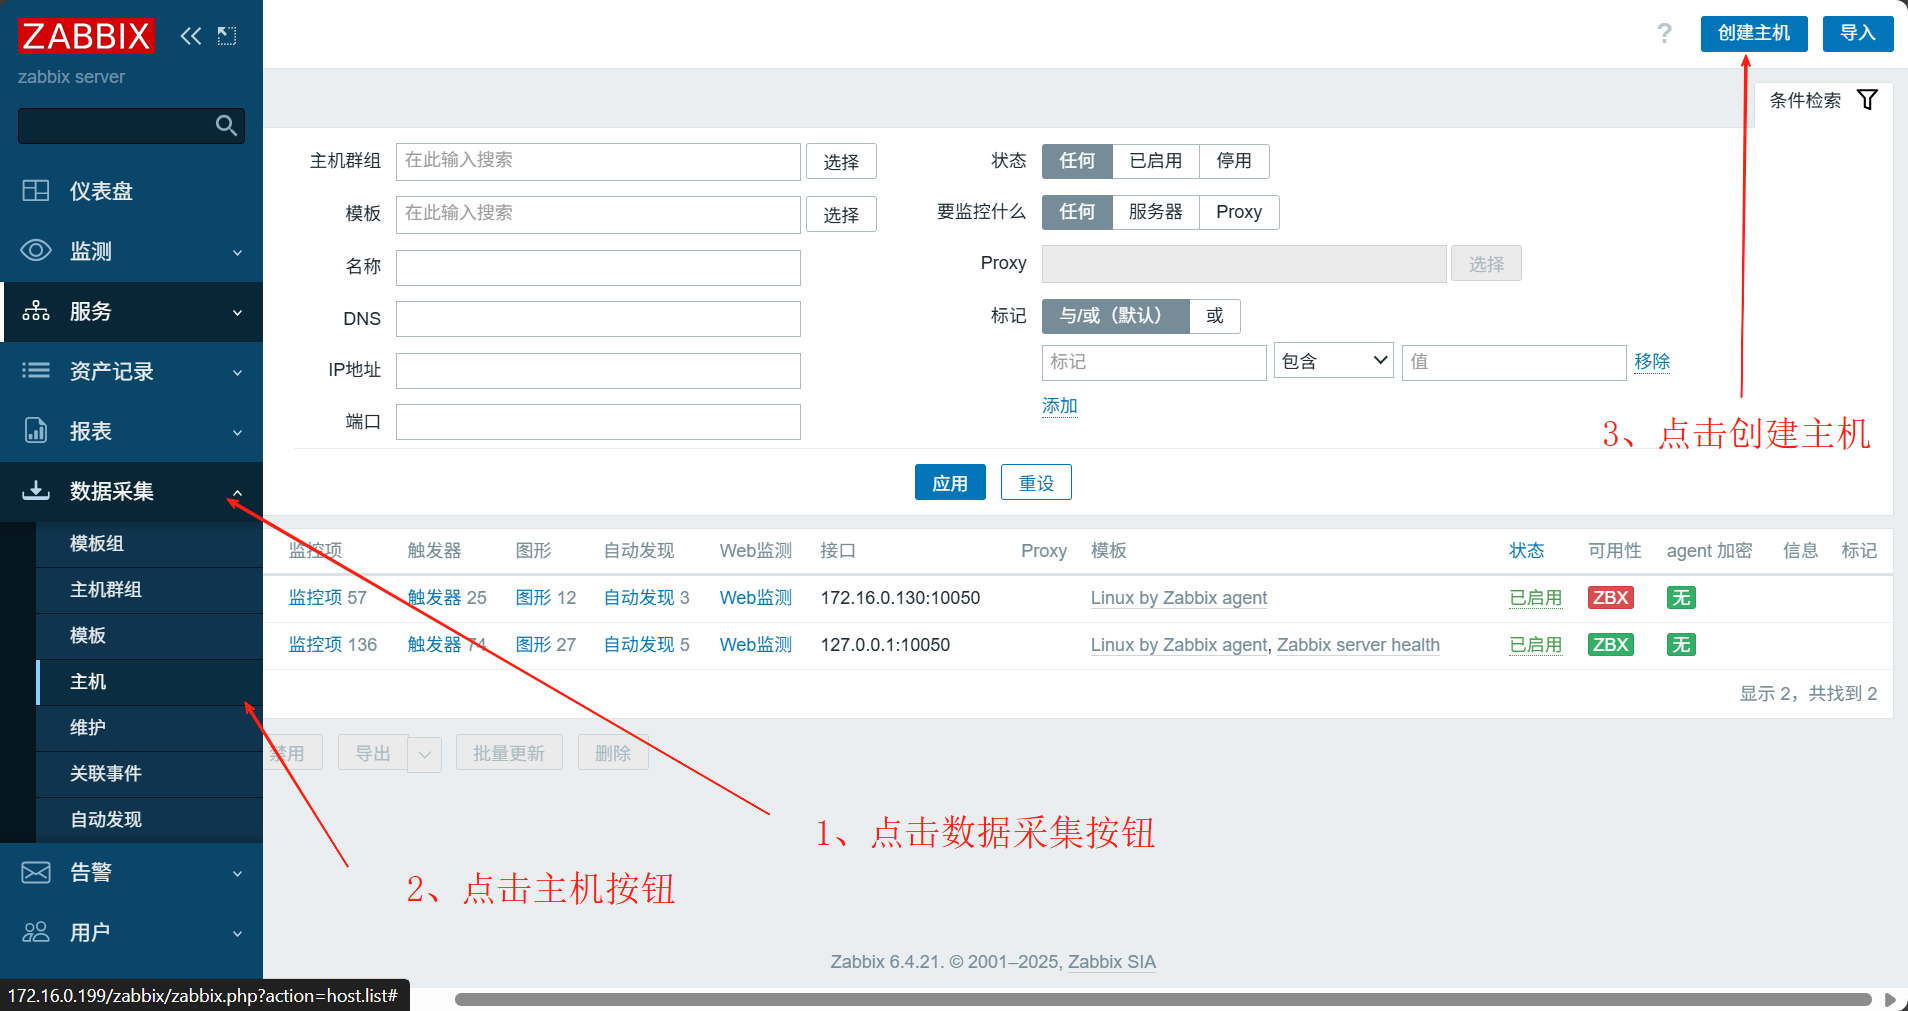The image size is (1908, 1011).
Task: Click the 添加 tag link
Action: click(x=1059, y=405)
